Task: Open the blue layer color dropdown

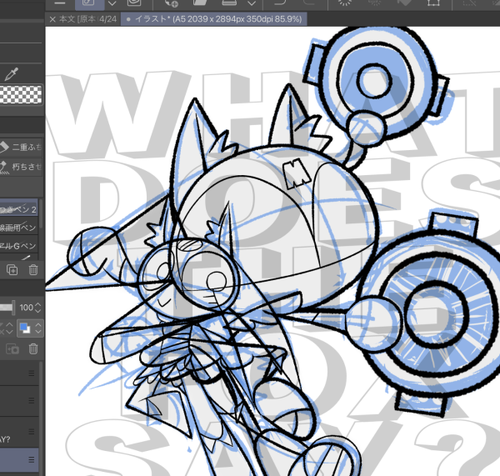Action: (30, 328)
